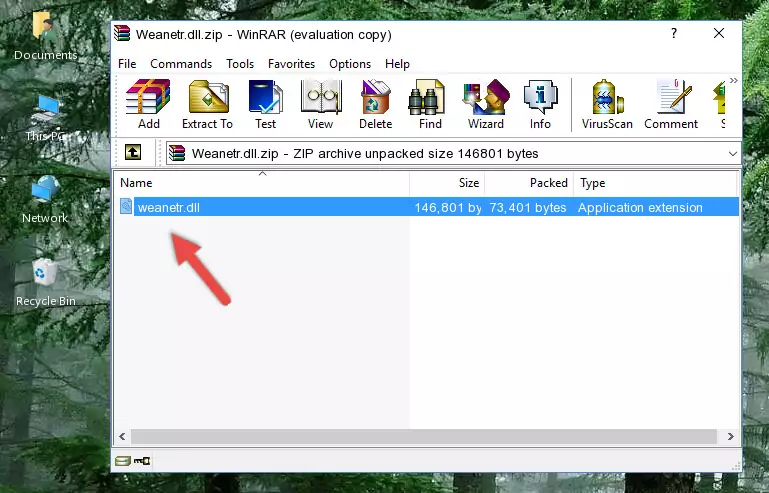Open the Comment tool

click(x=671, y=104)
